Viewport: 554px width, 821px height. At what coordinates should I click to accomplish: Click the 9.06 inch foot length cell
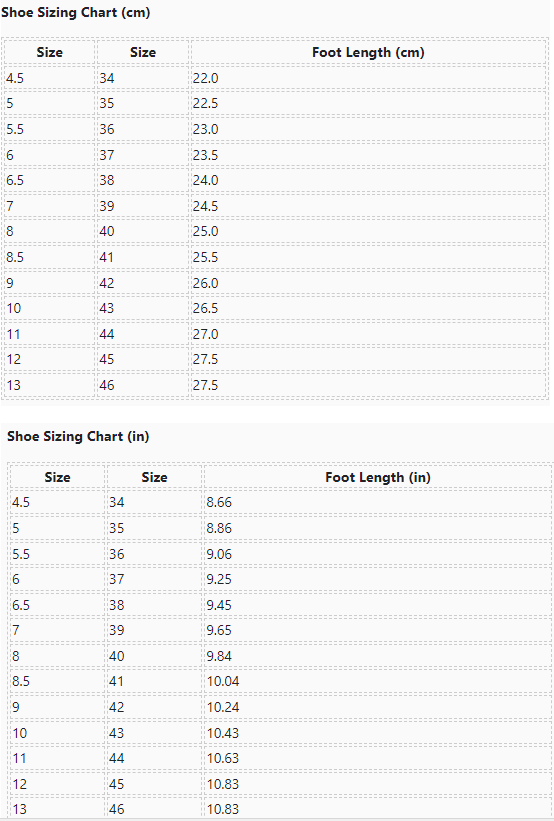tap(378, 554)
